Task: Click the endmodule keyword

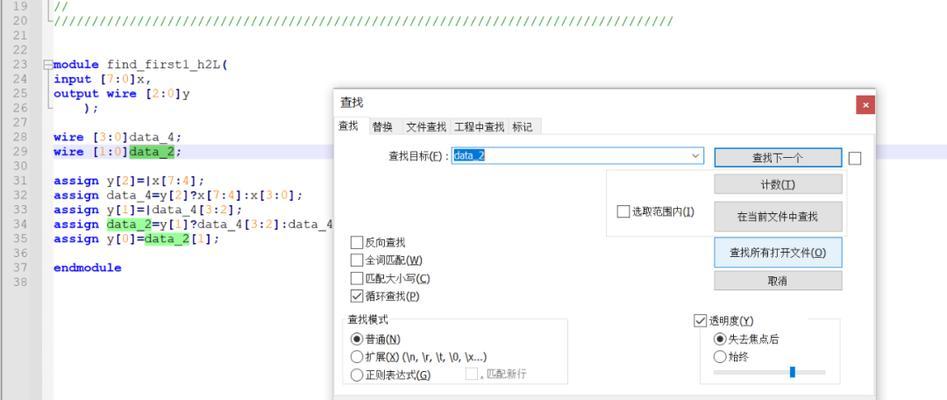Action: pyautogui.click(x=88, y=268)
